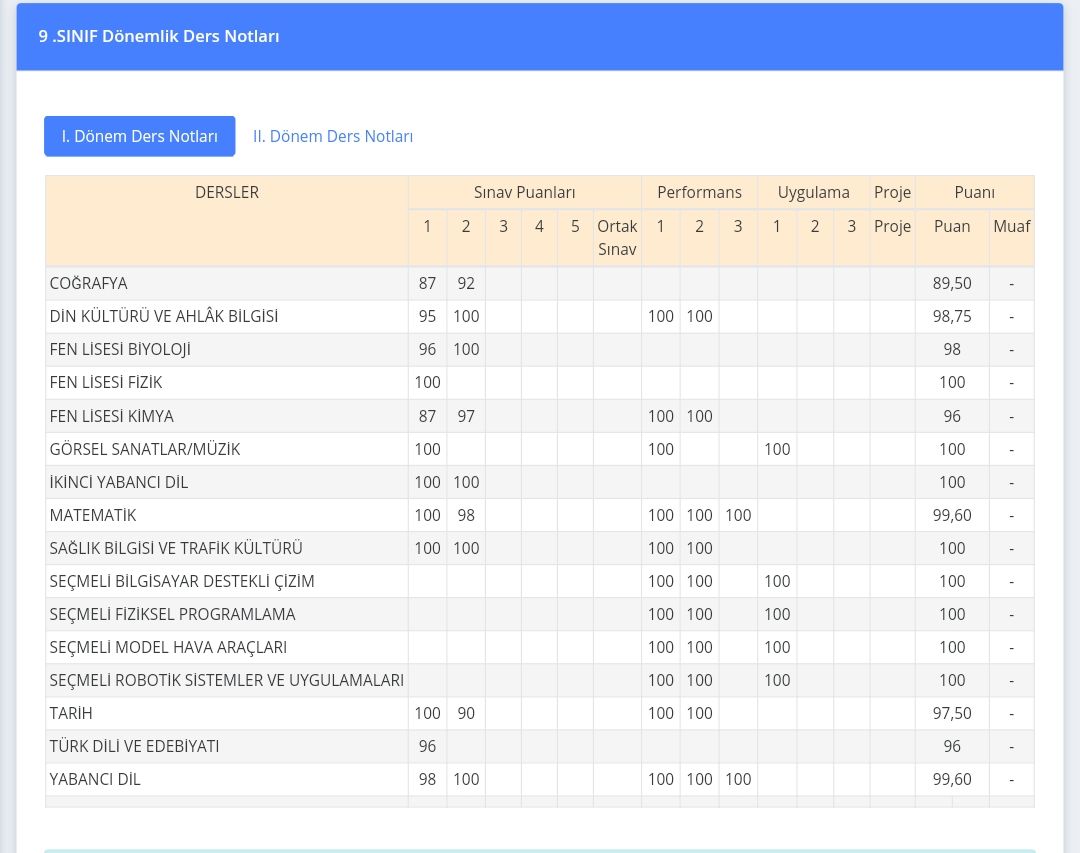The height and width of the screenshot is (853, 1080).
Task: Click the Uygulama column header
Action: pos(813,192)
